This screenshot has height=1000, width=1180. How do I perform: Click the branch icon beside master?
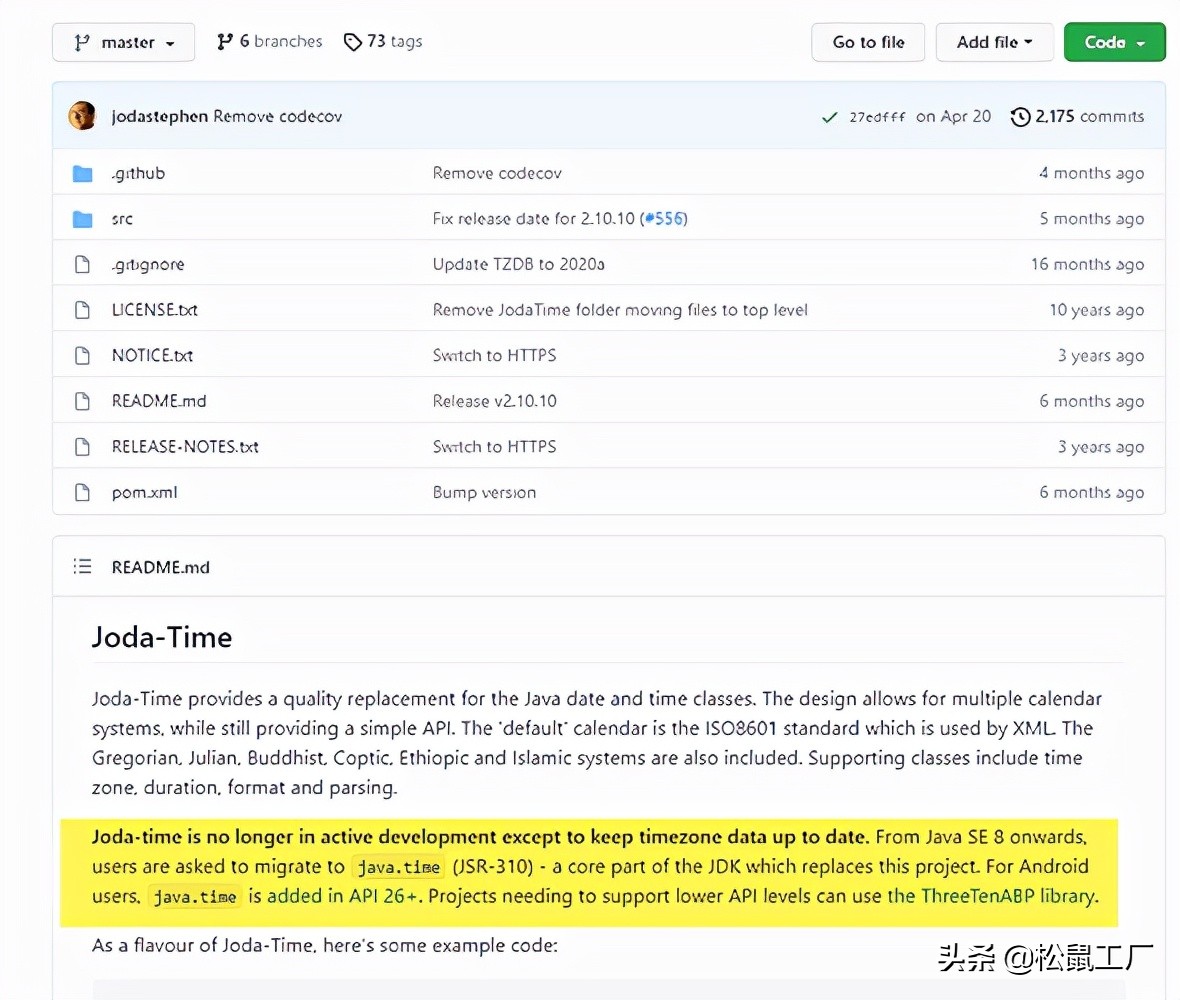pyautogui.click(x=82, y=43)
